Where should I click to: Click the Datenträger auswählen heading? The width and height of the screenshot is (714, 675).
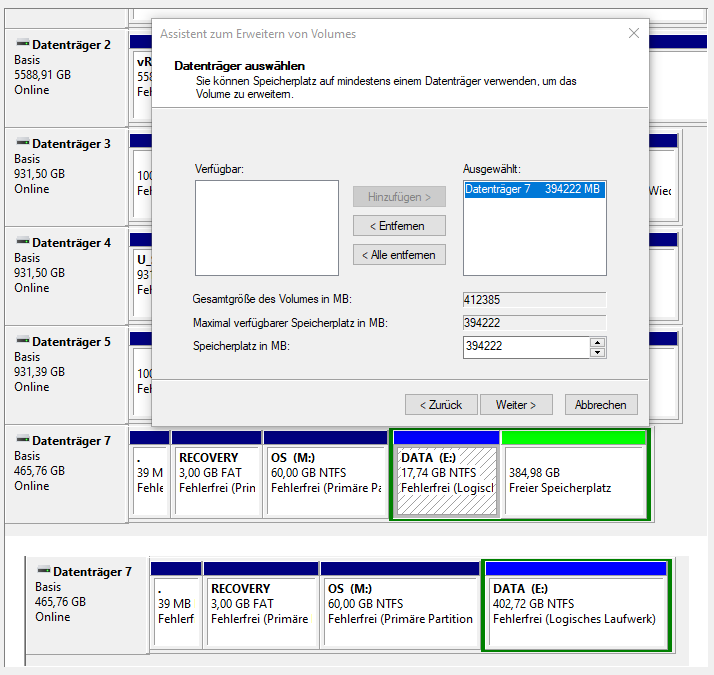pos(240,66)
